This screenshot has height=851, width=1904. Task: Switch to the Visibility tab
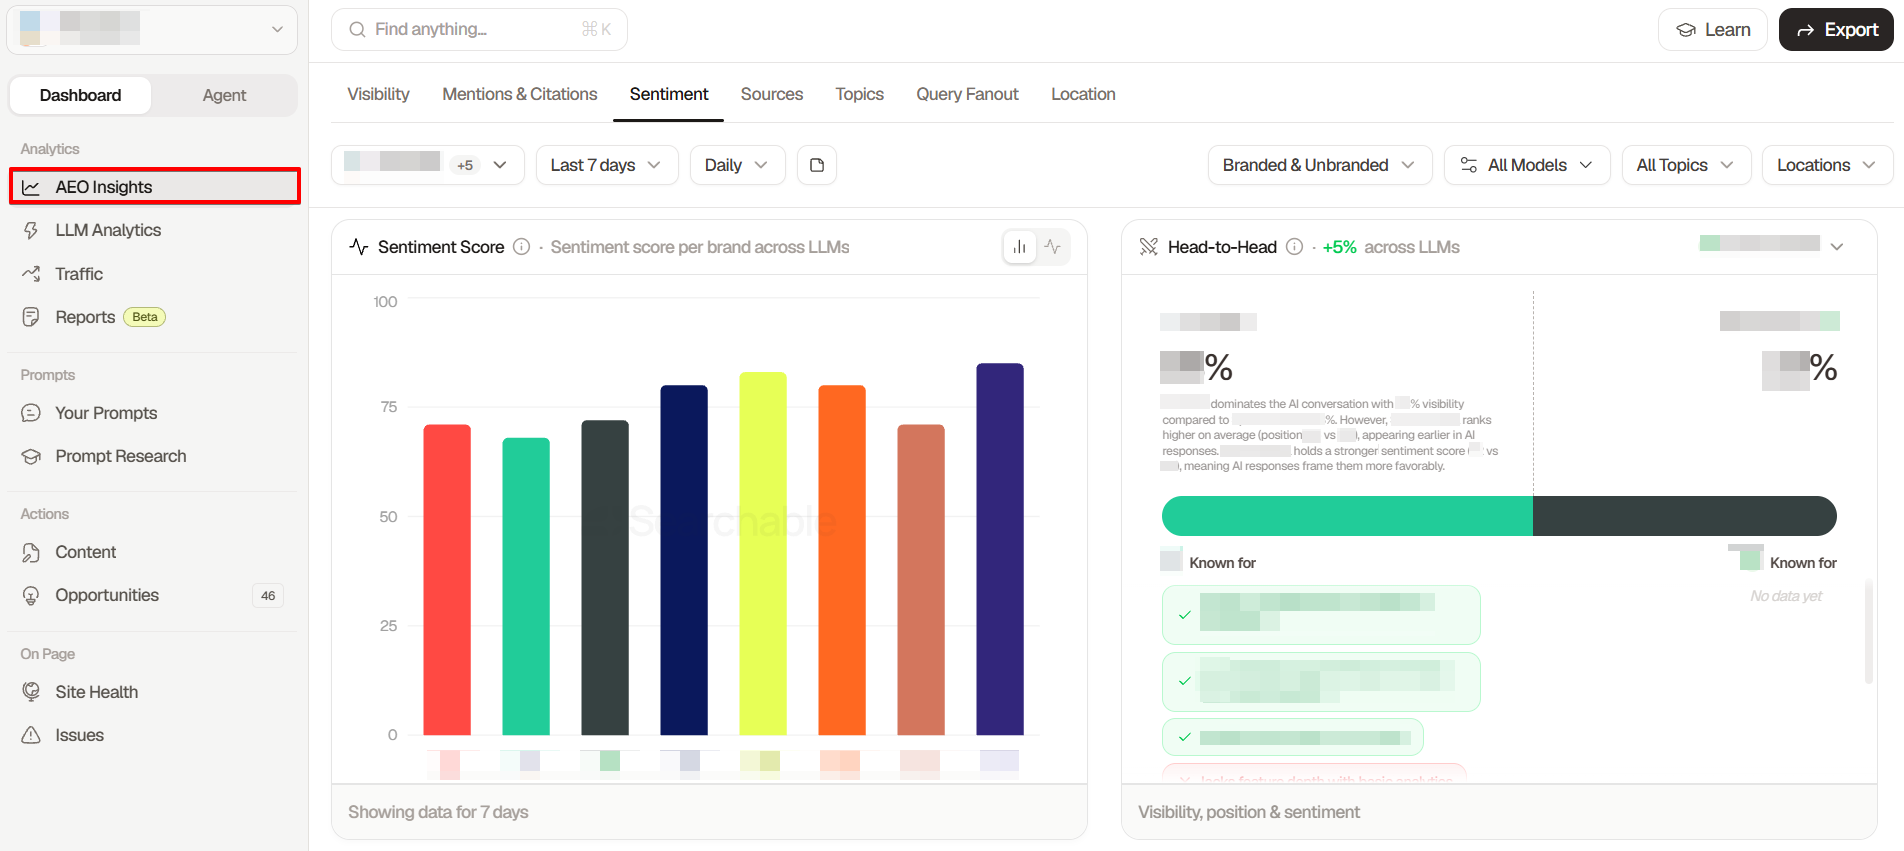(378, 94)
